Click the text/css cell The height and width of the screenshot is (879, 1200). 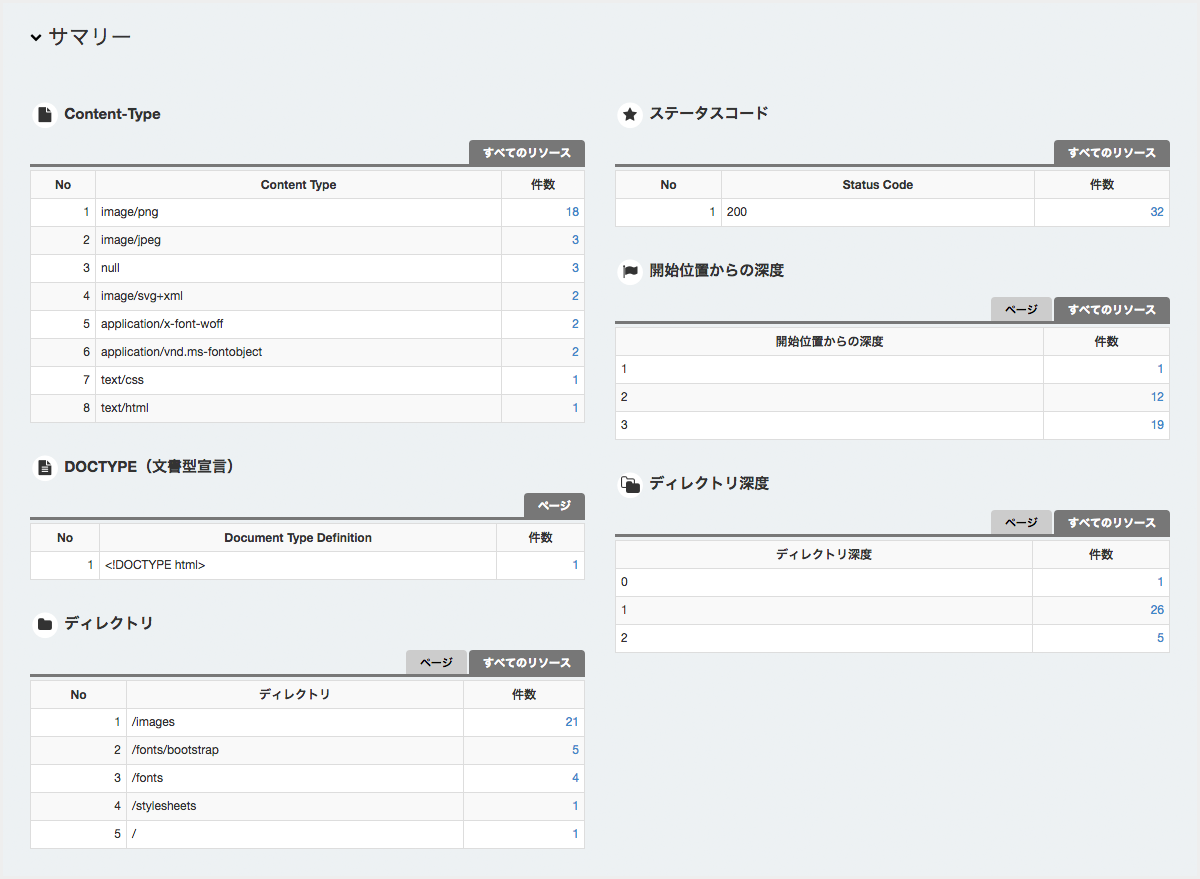point(298,380)
